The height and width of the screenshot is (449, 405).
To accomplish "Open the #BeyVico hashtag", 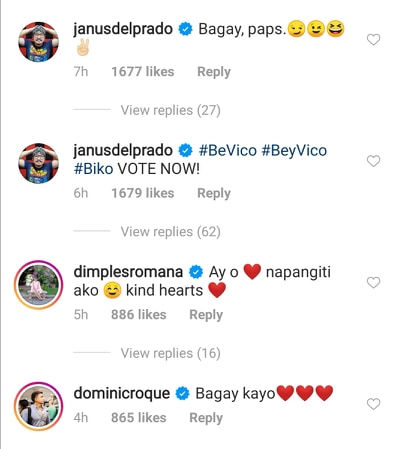I will point(294,150).
